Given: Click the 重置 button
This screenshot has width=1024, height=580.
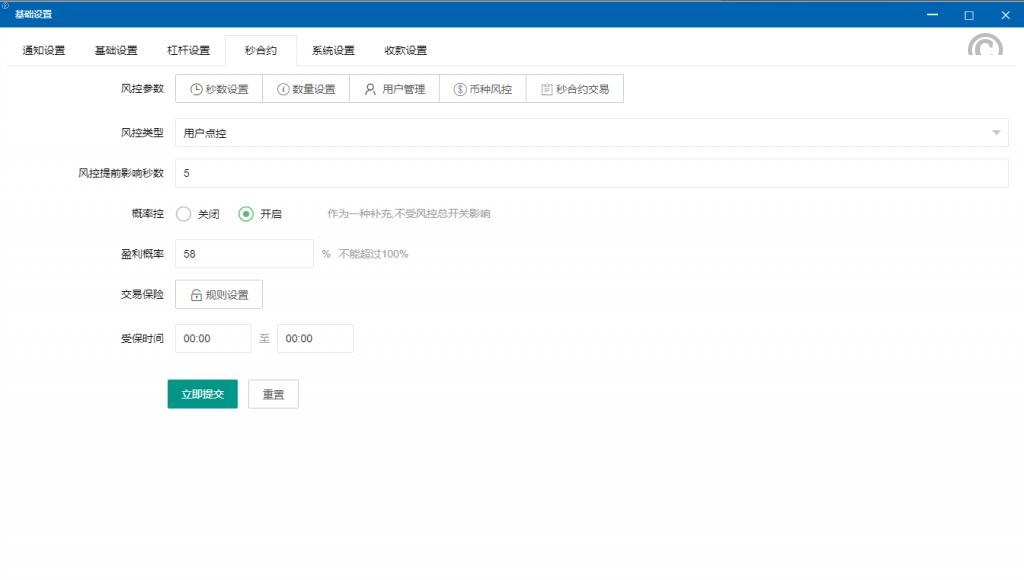Looking at the screenshot, I should tap(273, 394).
